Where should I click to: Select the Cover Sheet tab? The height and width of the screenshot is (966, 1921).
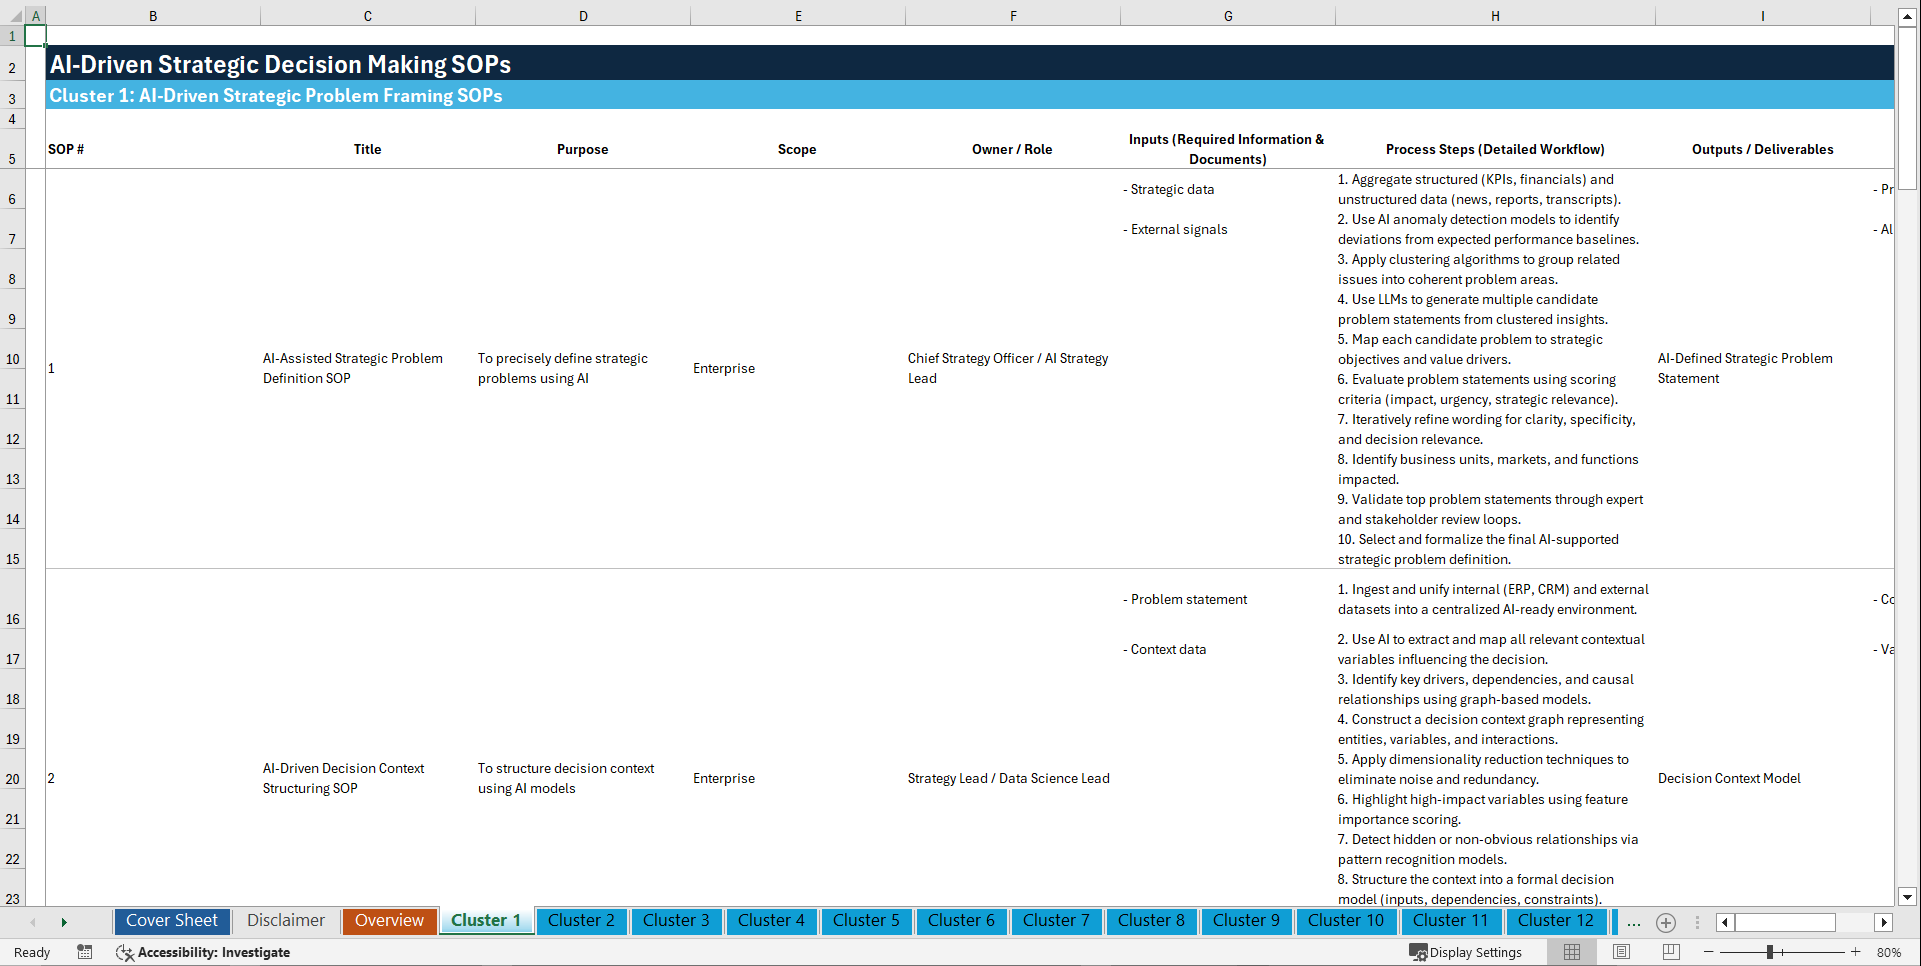pos(171,921)
